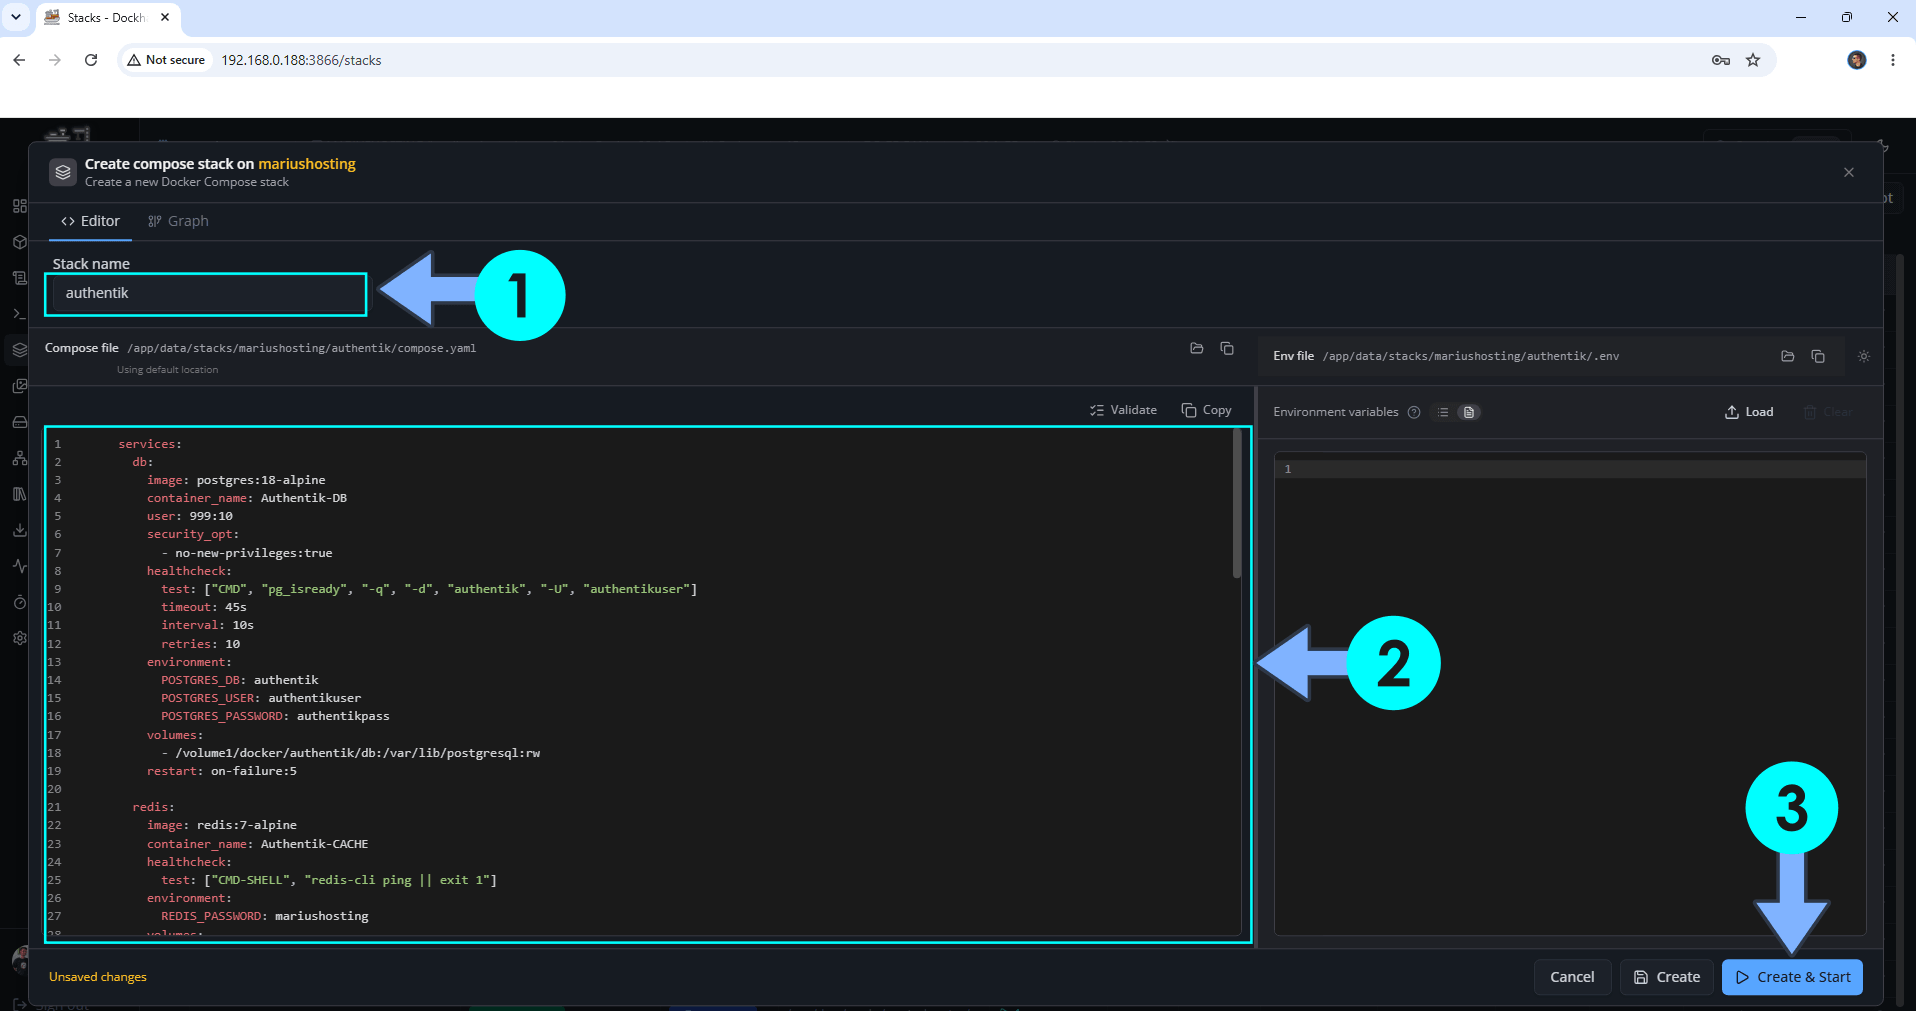Click Create & Start

click(x=1793, y=977)
